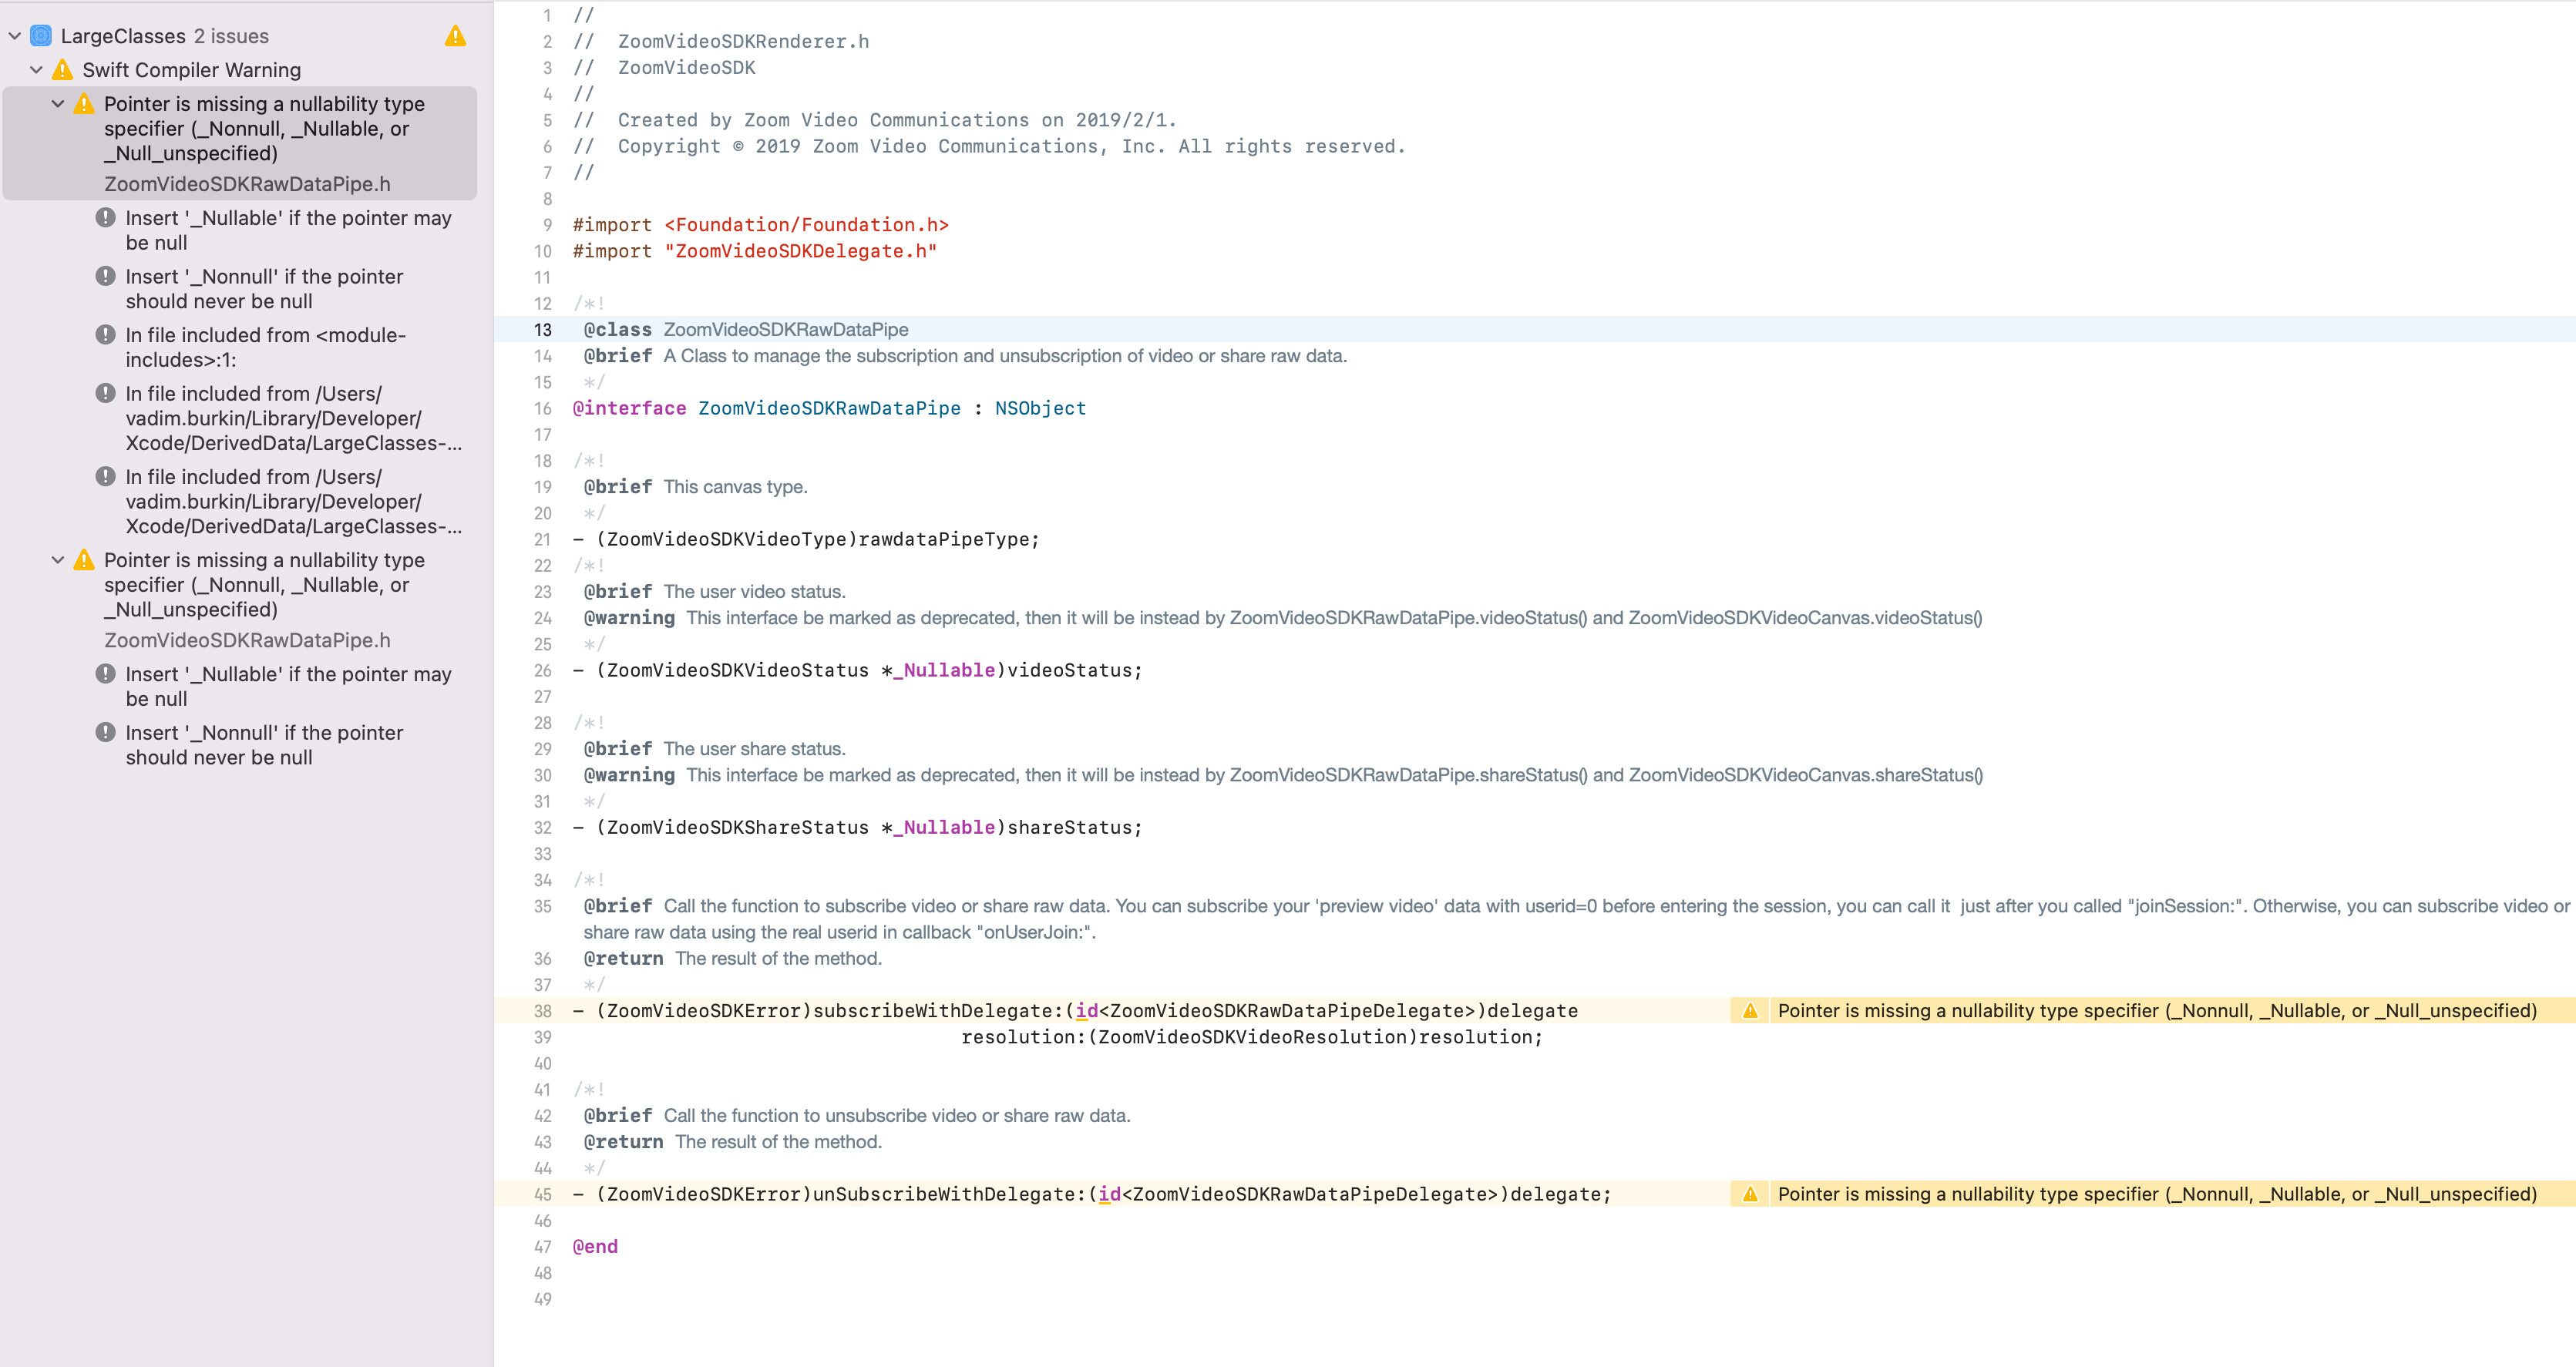Select first "Insert '_Nonnull'" fix-it suggestion
This screenshot has height=1367, width=2576.
[x=264, y=289]
